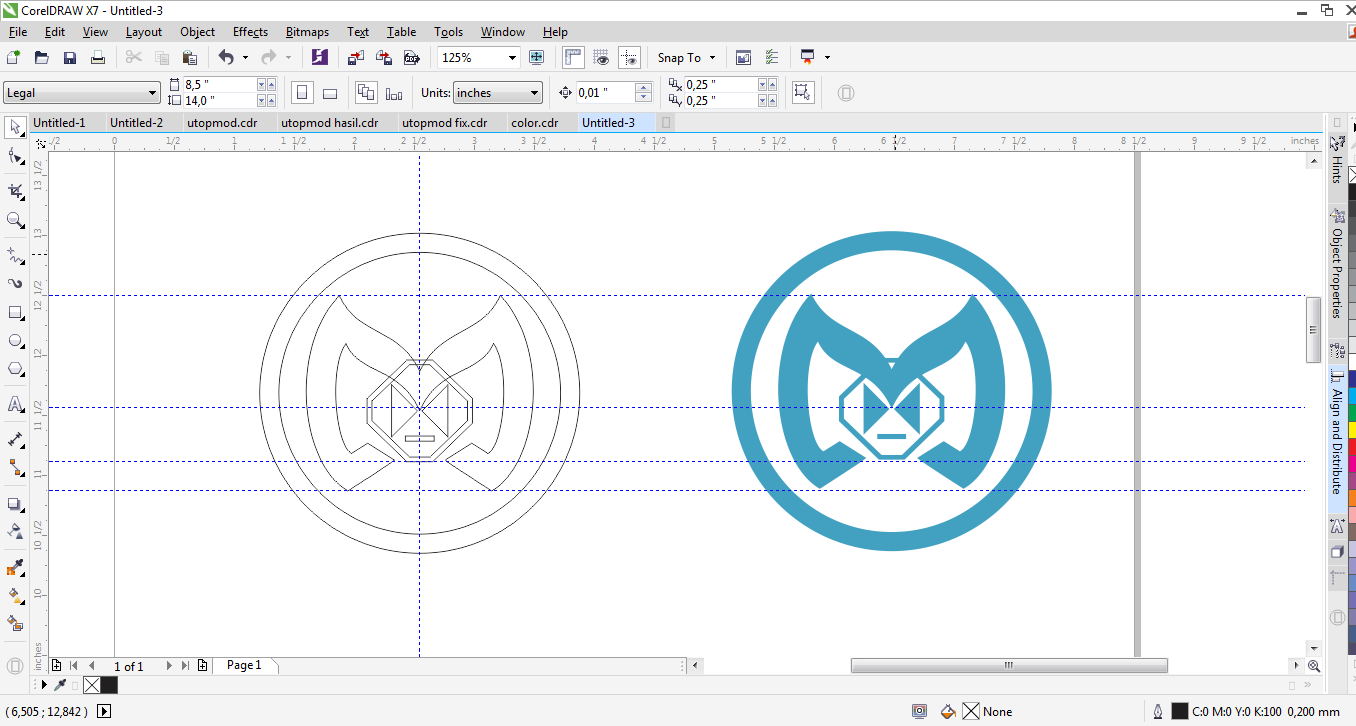The height and width of the screenshot is (726, 1356).
Task: Select the Connector tool
Action: pos(15,467)
